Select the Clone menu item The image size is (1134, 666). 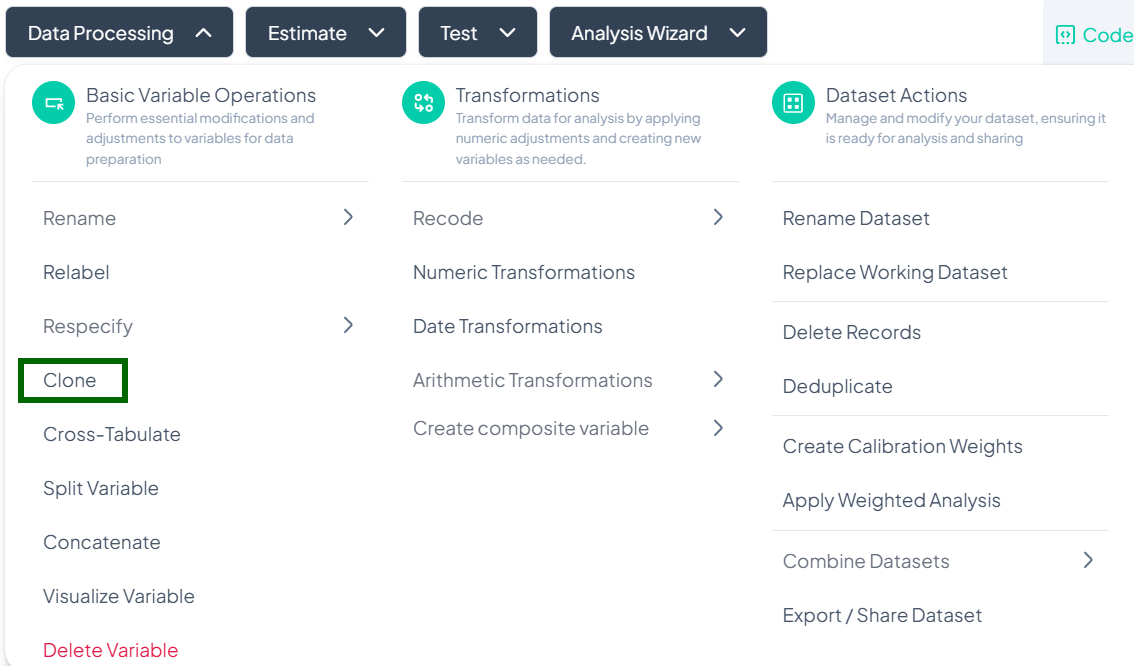pos(70,380)
